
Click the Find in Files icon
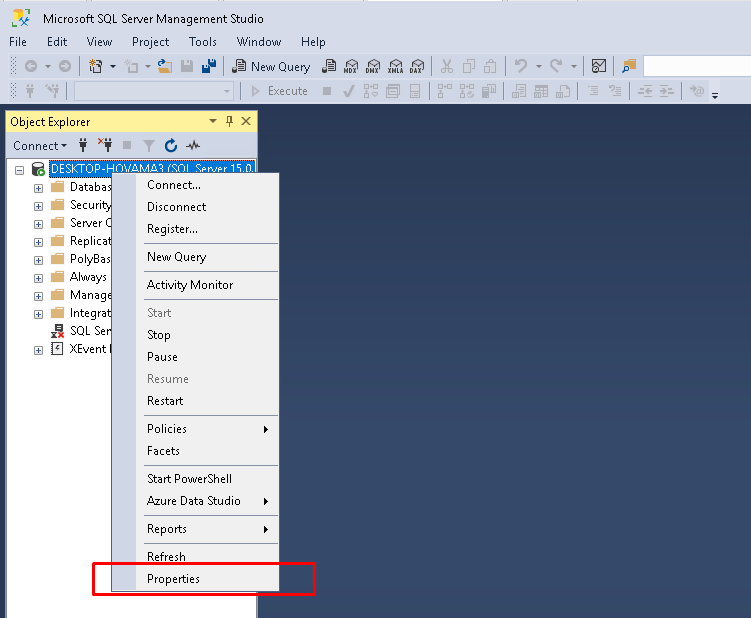click(x=629, y=66)
